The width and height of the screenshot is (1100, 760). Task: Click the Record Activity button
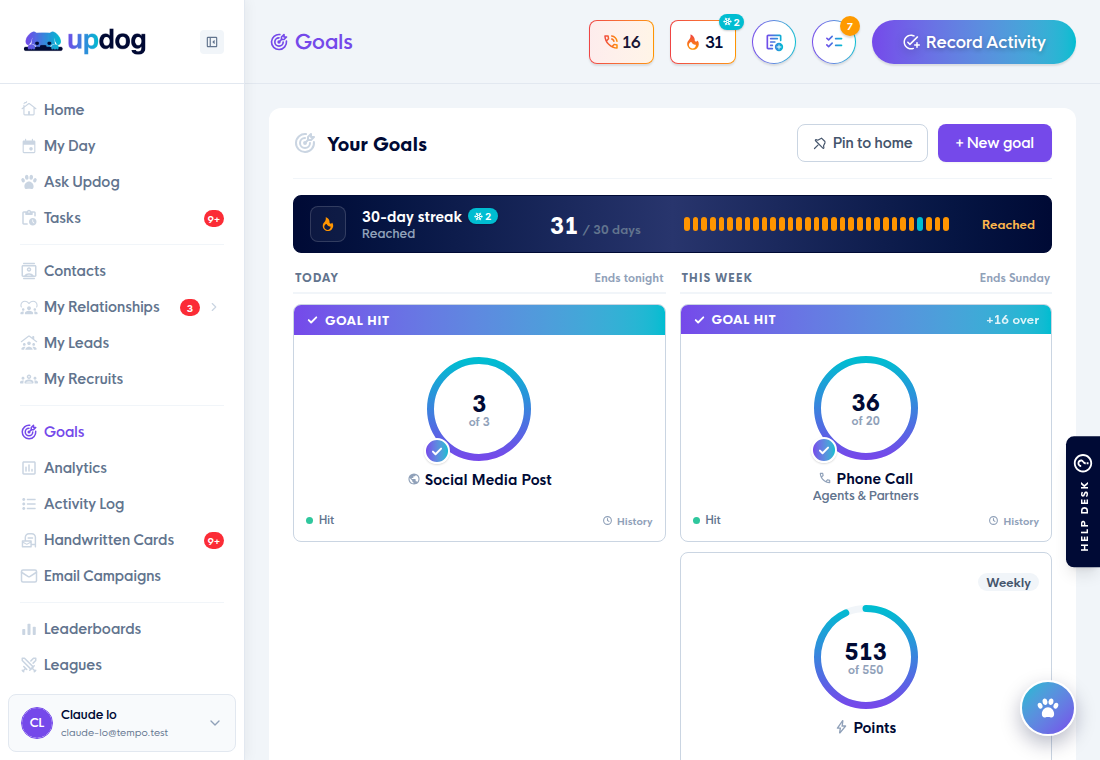coord(974,42)
